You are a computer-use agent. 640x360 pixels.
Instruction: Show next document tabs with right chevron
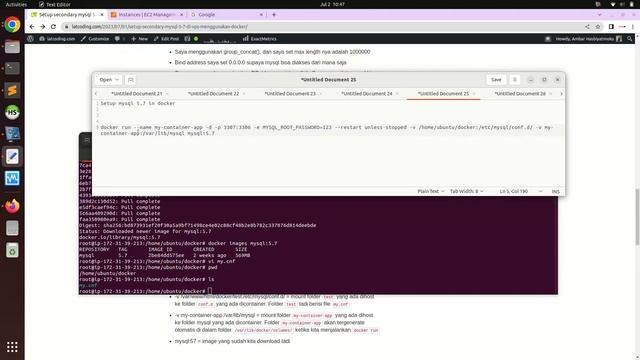point(561,94)
